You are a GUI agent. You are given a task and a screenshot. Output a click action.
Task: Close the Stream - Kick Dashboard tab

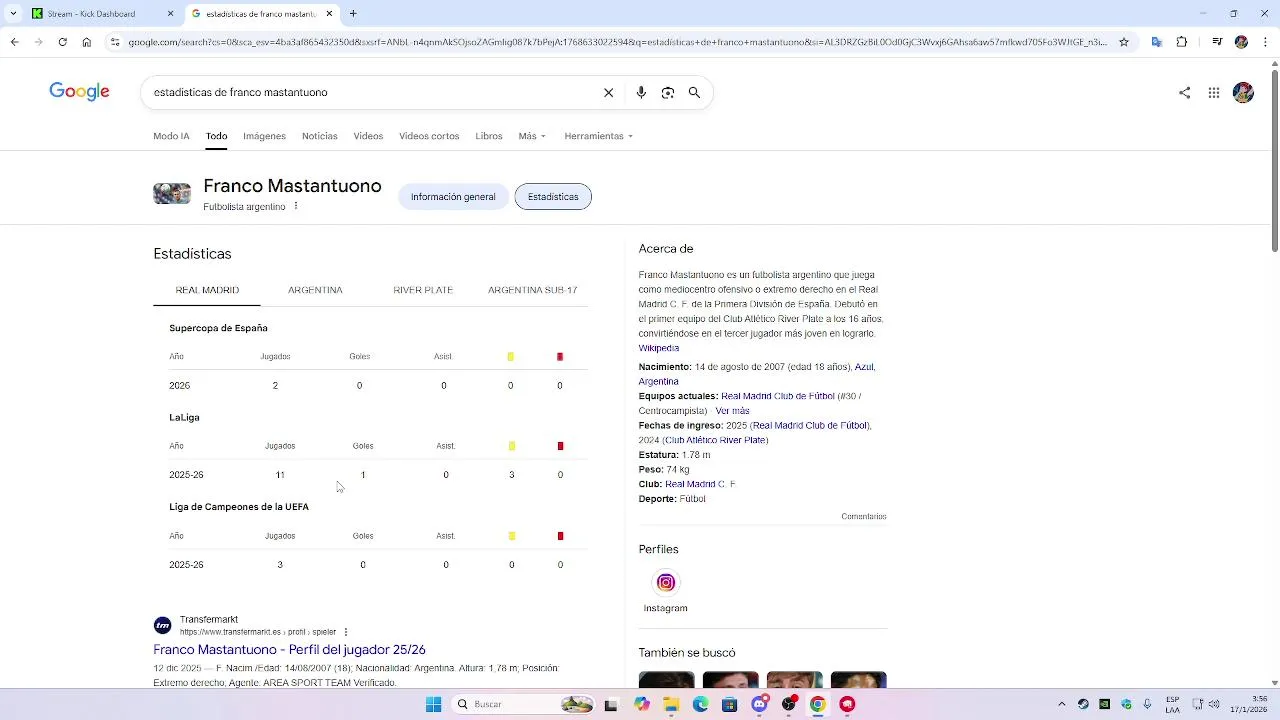click(x=170, y=14)
